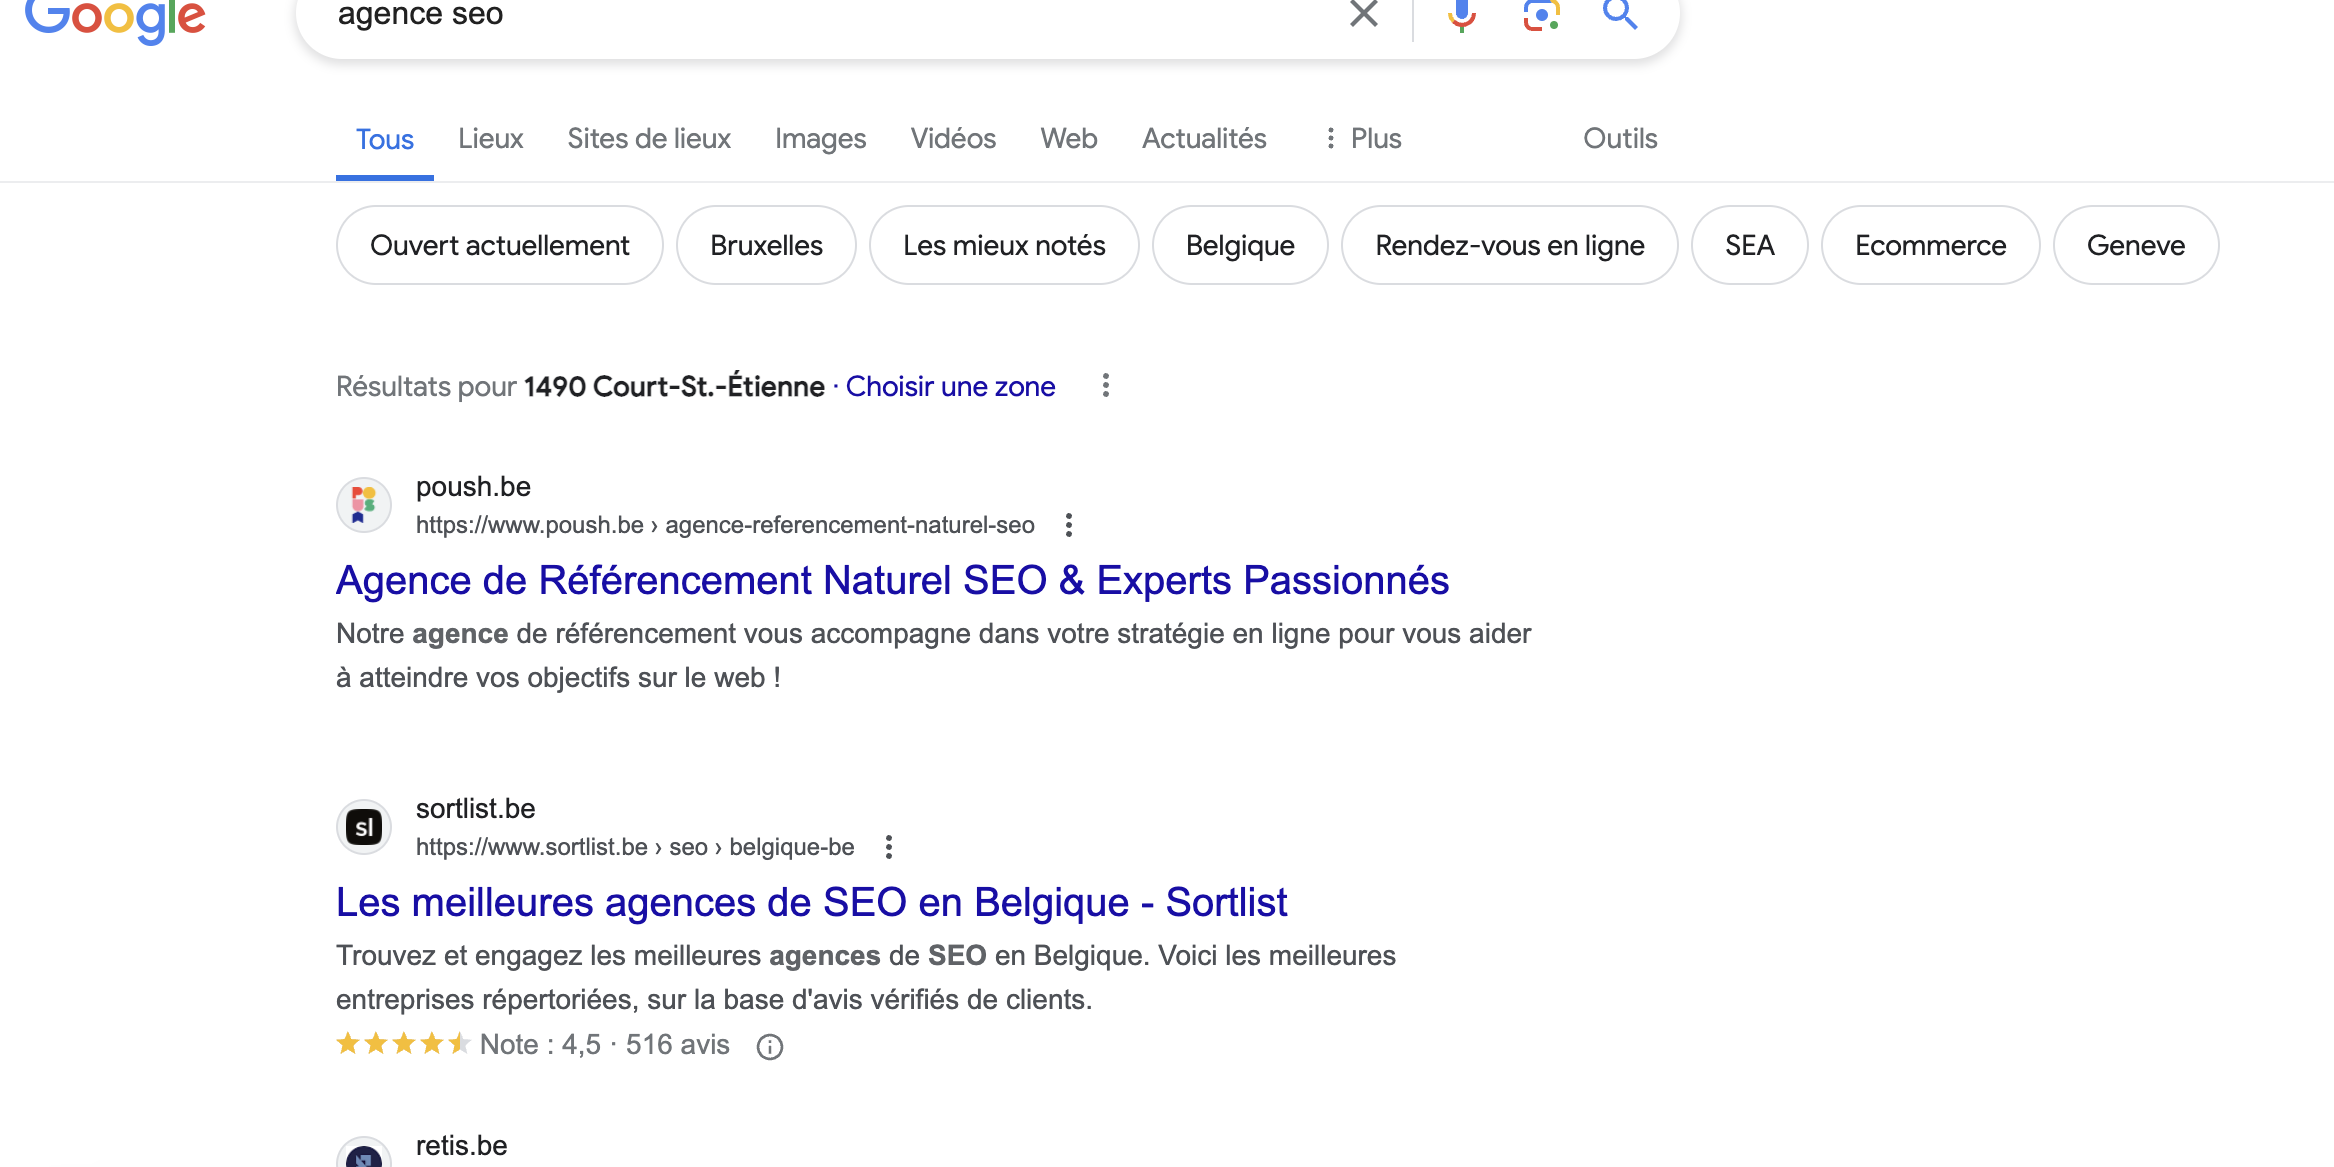The height and width of the screenshot is (1167, 2334).
Task: Enable the Rendez-vous en ligne filter chip
Action: pos(1509,245)
